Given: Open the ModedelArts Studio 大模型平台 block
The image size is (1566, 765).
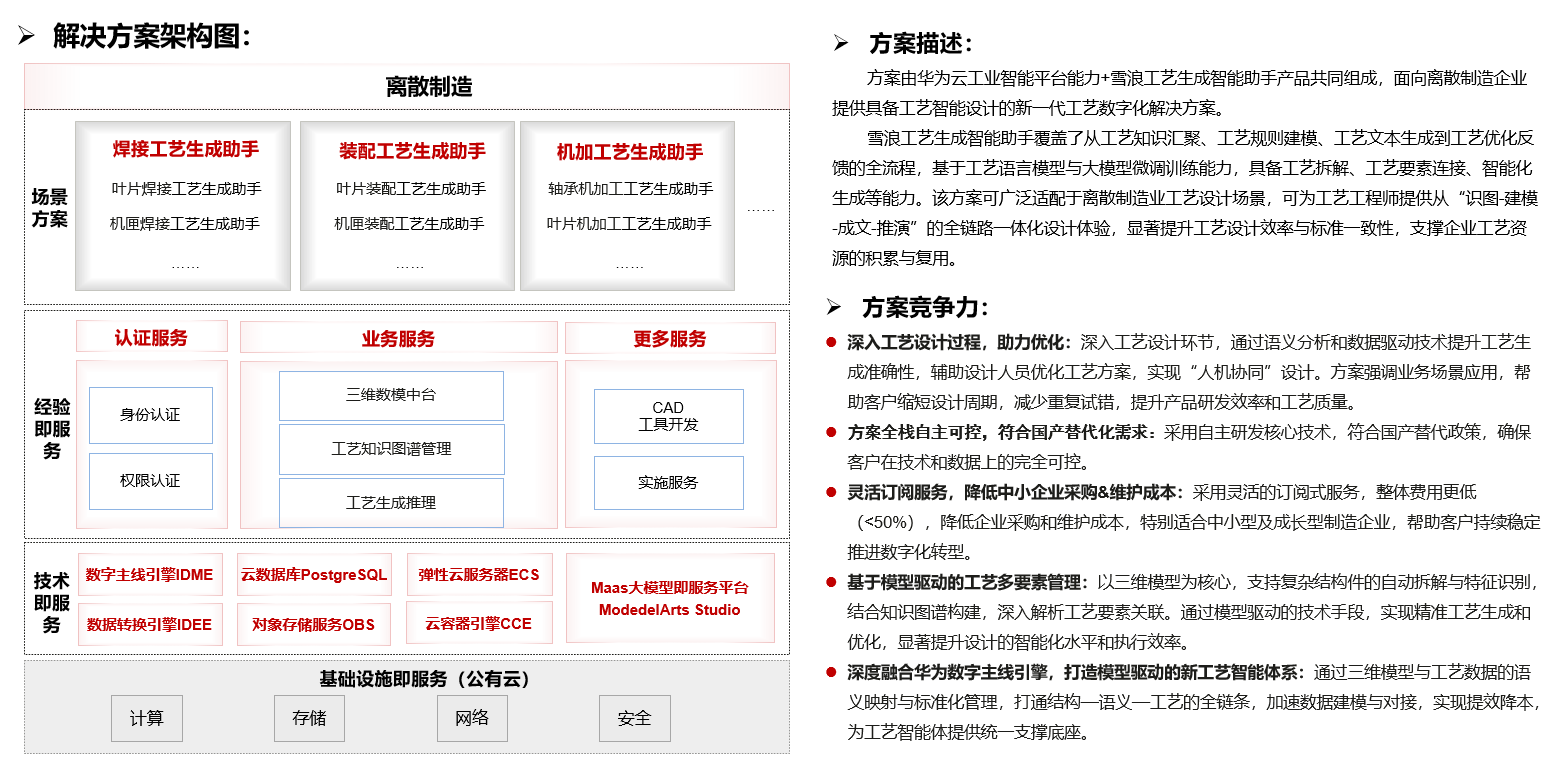Looking at the screenshot, I should 670,598.
